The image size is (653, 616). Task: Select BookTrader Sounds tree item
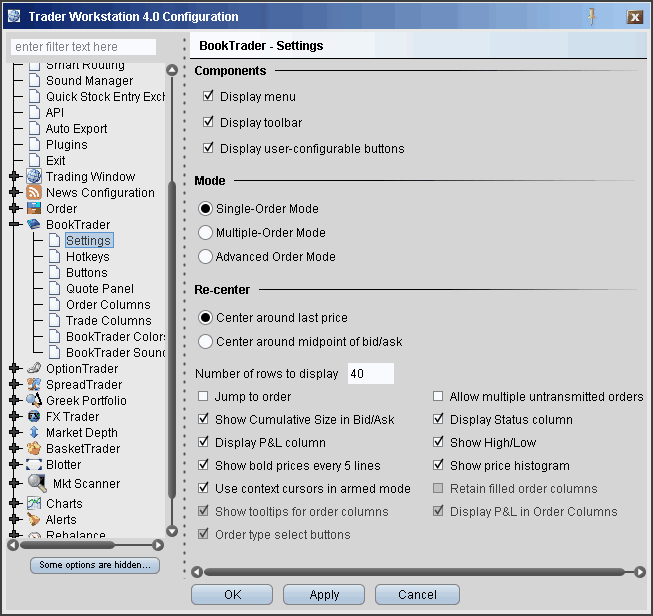[116, 352]
